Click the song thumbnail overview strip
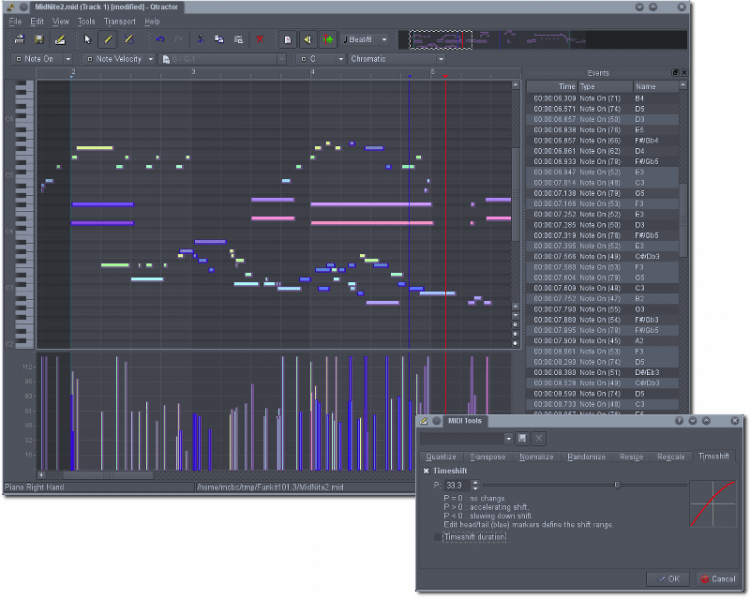The image size is (750, 600). 542,40
